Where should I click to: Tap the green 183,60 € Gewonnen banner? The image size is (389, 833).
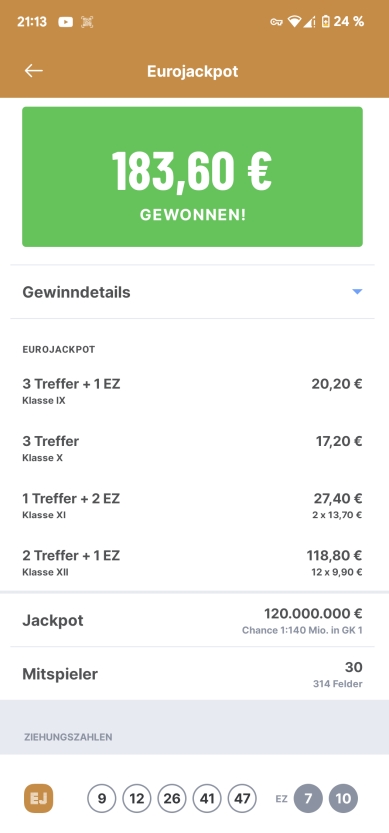point(192,177)
